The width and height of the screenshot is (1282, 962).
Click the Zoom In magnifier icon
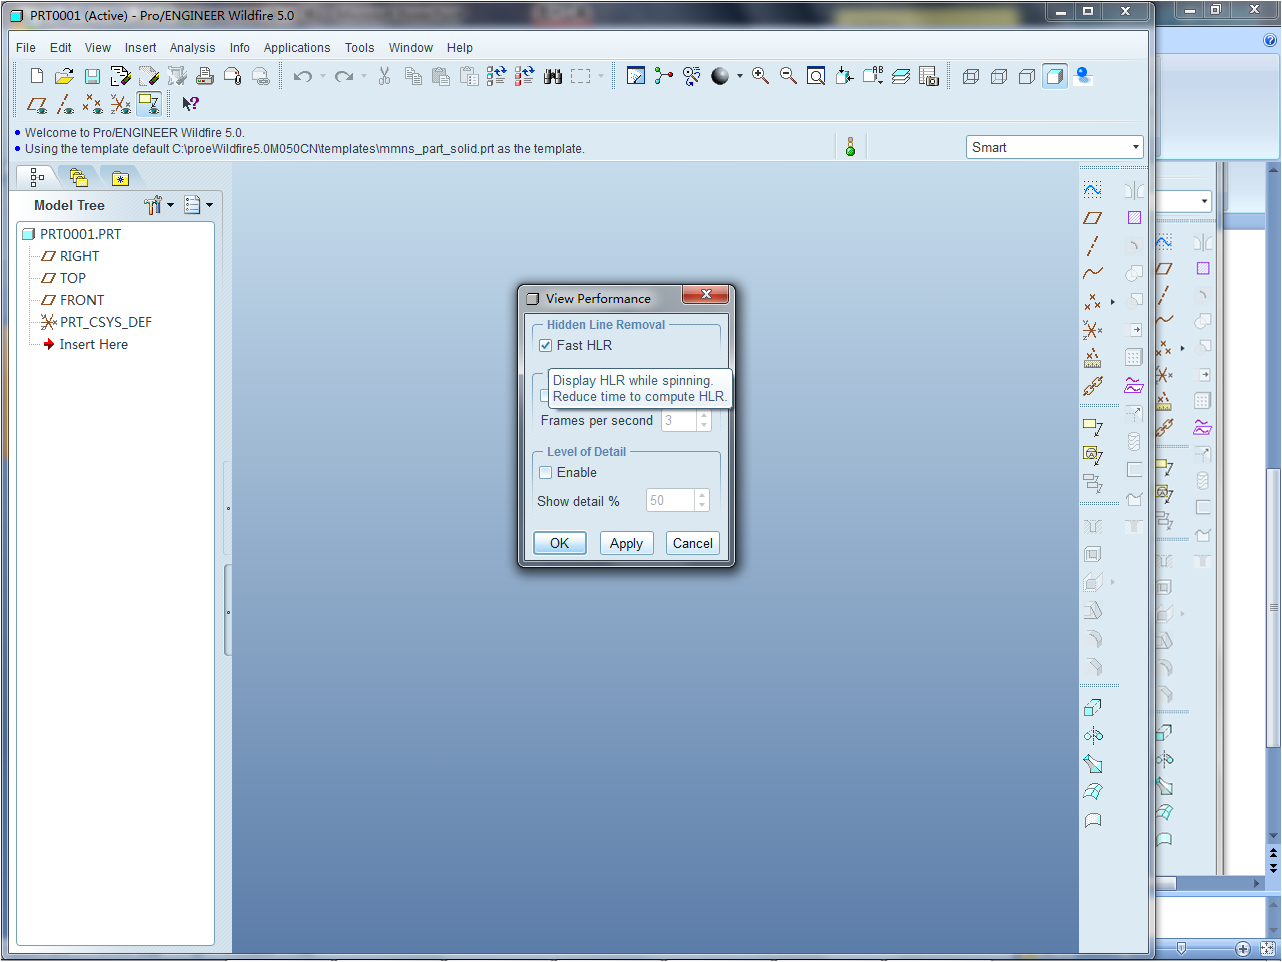(761, 76)
